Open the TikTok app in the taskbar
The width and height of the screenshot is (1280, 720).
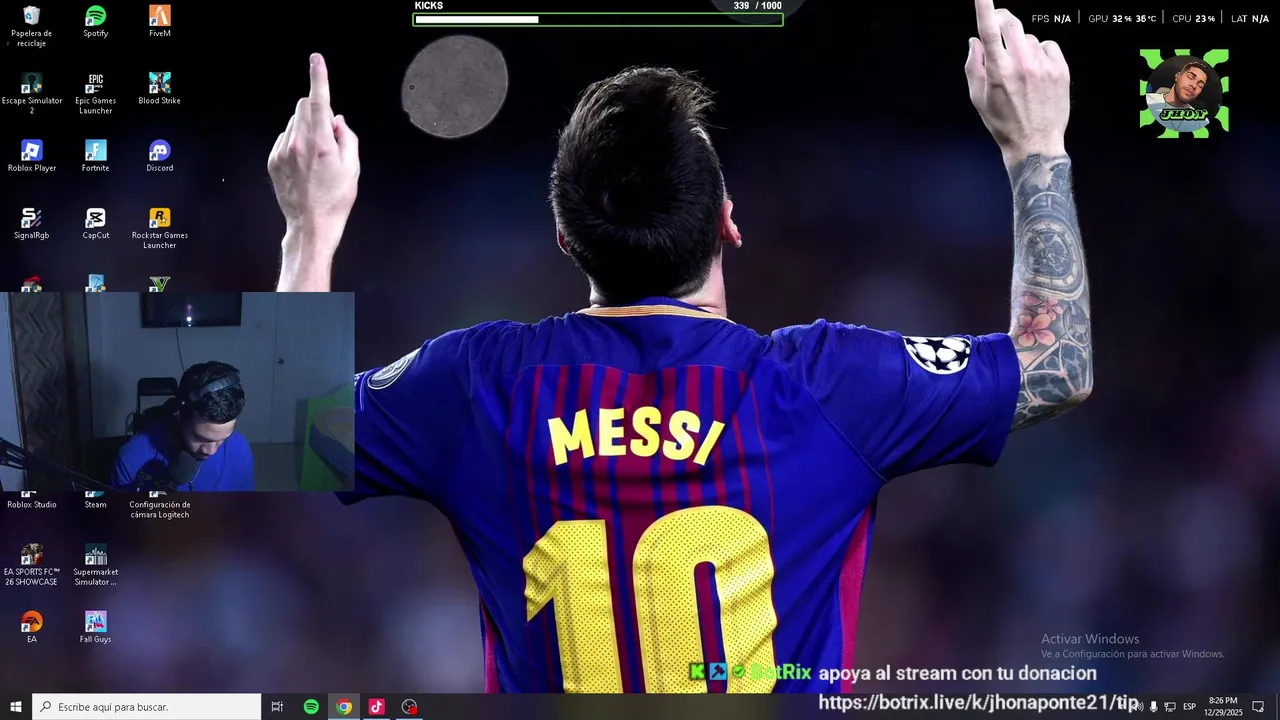pos(376,707)
